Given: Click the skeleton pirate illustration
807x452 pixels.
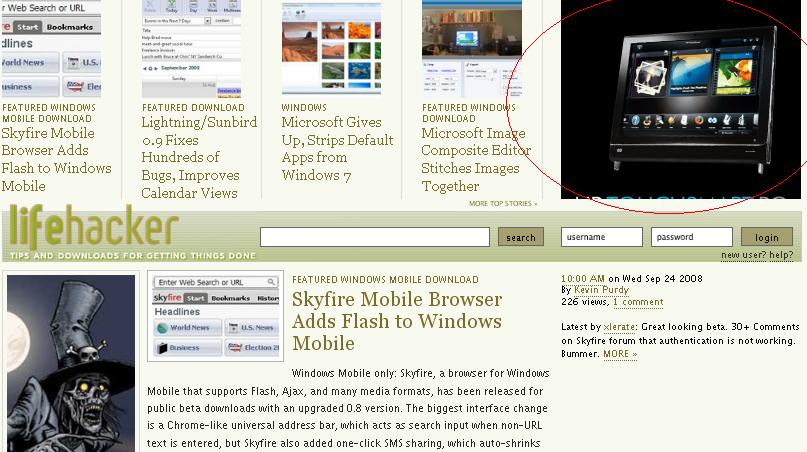Looking at the screenshot, I should pos(71,363).
